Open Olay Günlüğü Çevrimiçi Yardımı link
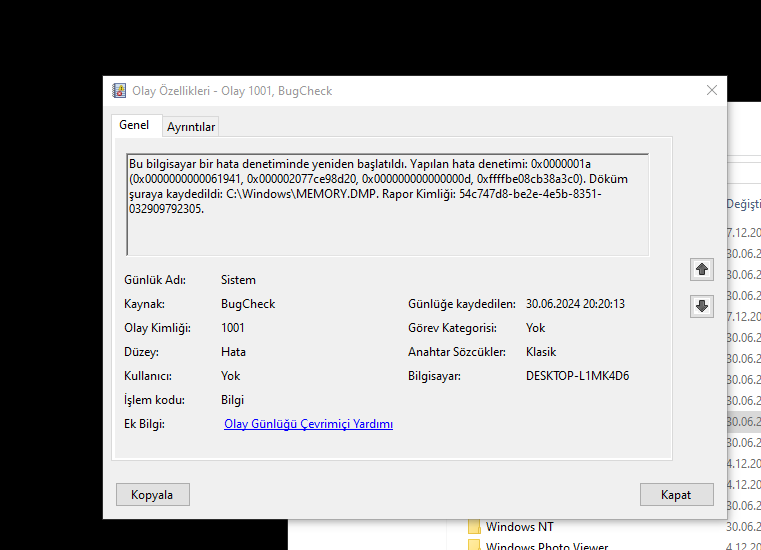Screen dimensions: 761x550 pyautogui.click(x=308, y=424)
